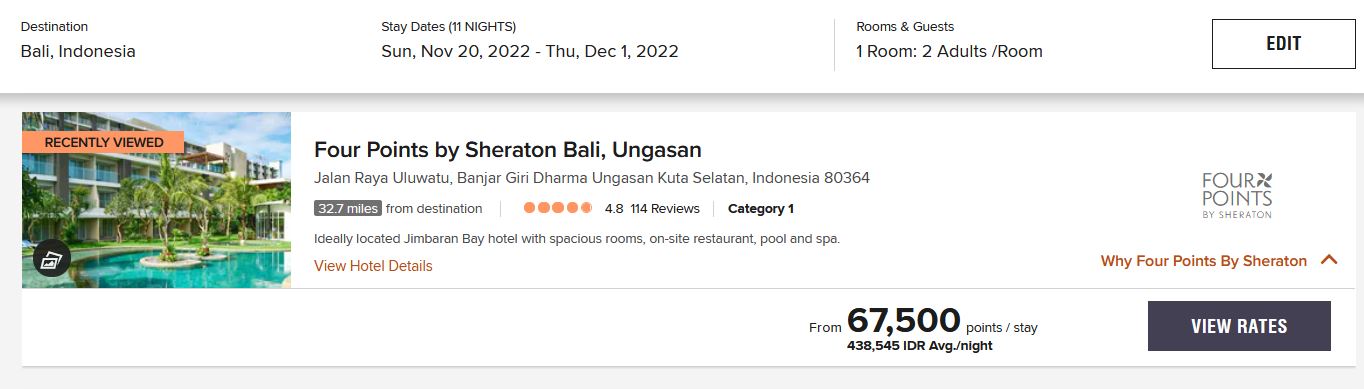The image size is (1364, 389).
Task: Click the 438,545 IDR average nightly rate
Action: 920,346
